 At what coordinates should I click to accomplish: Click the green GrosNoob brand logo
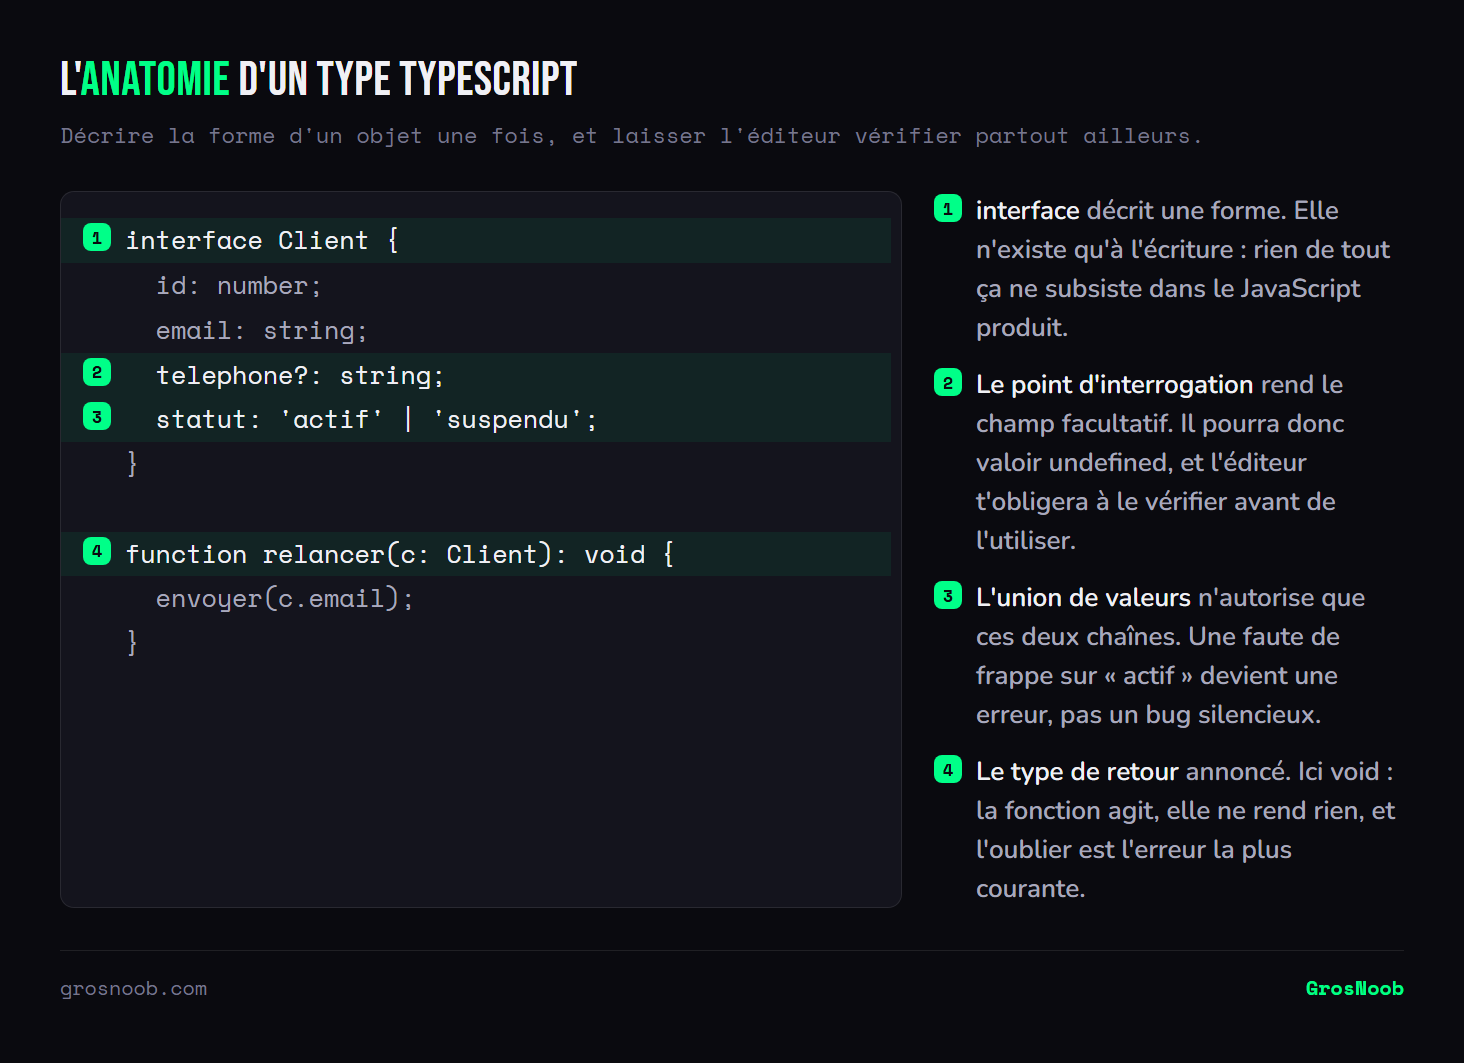pos(1354,989)
